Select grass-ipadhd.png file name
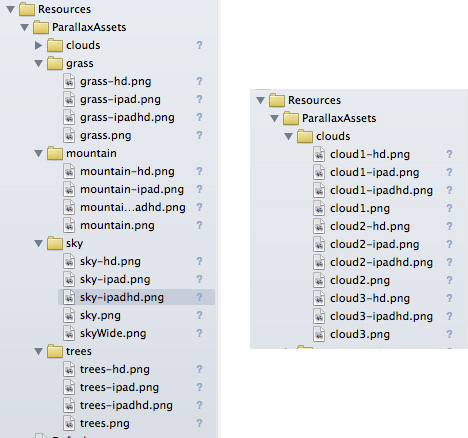Image resolution: width=468 pixels, height=438 pixels. [127, 117]
